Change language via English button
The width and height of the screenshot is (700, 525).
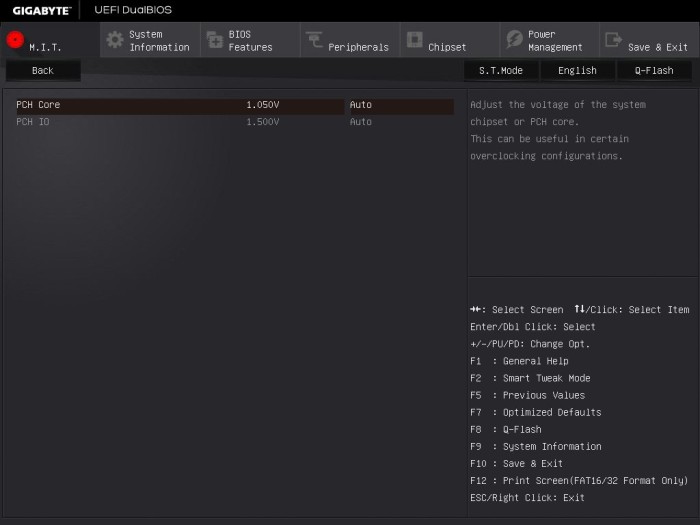click(577, 71)
